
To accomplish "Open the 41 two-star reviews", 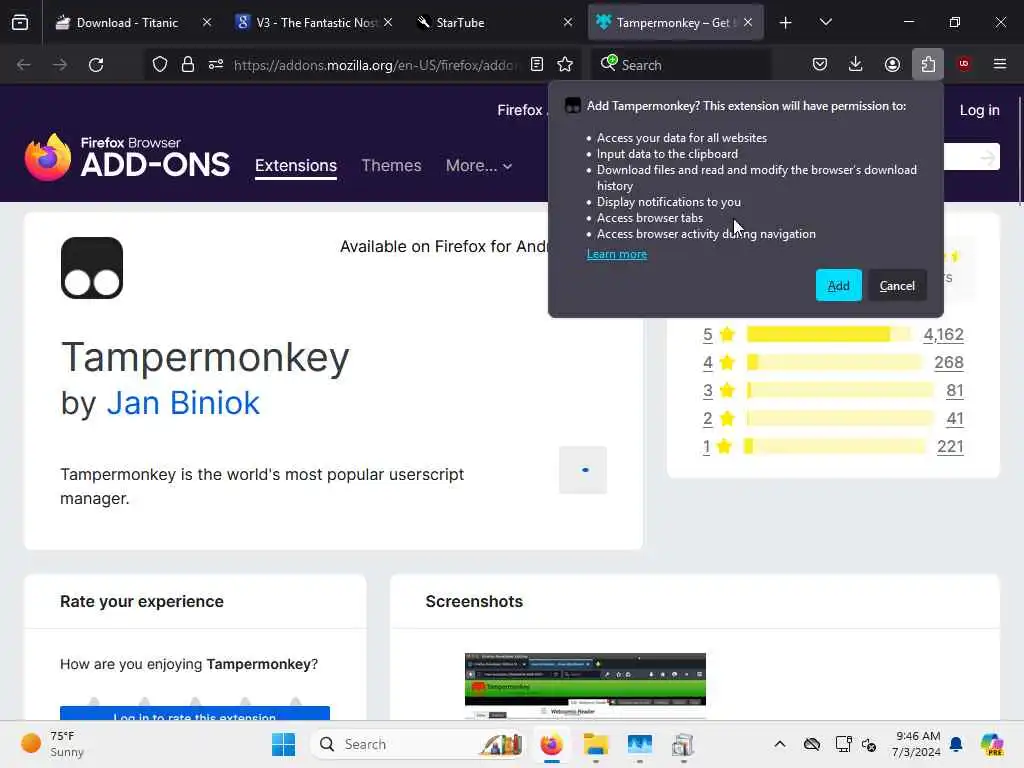I will [x=955, y=419].
